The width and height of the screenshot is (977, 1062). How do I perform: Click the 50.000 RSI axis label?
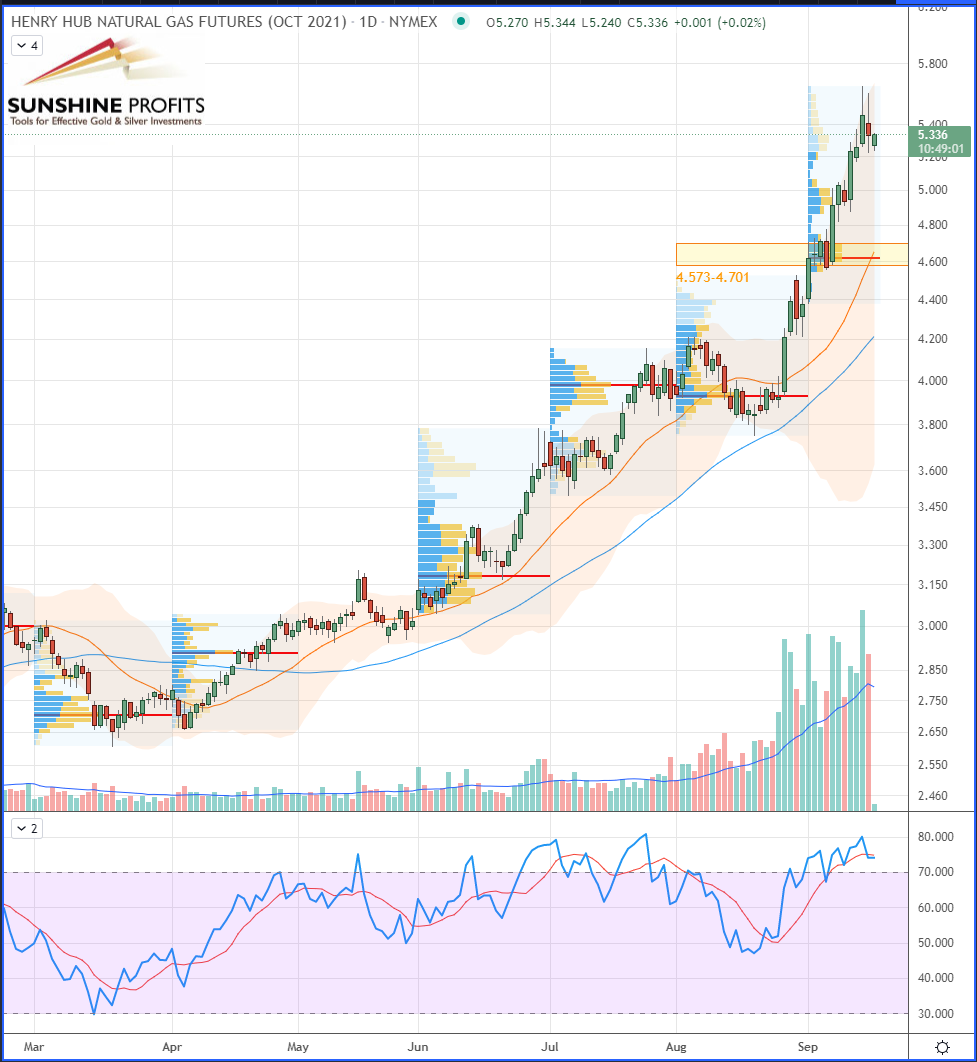[x=935, y=943]
